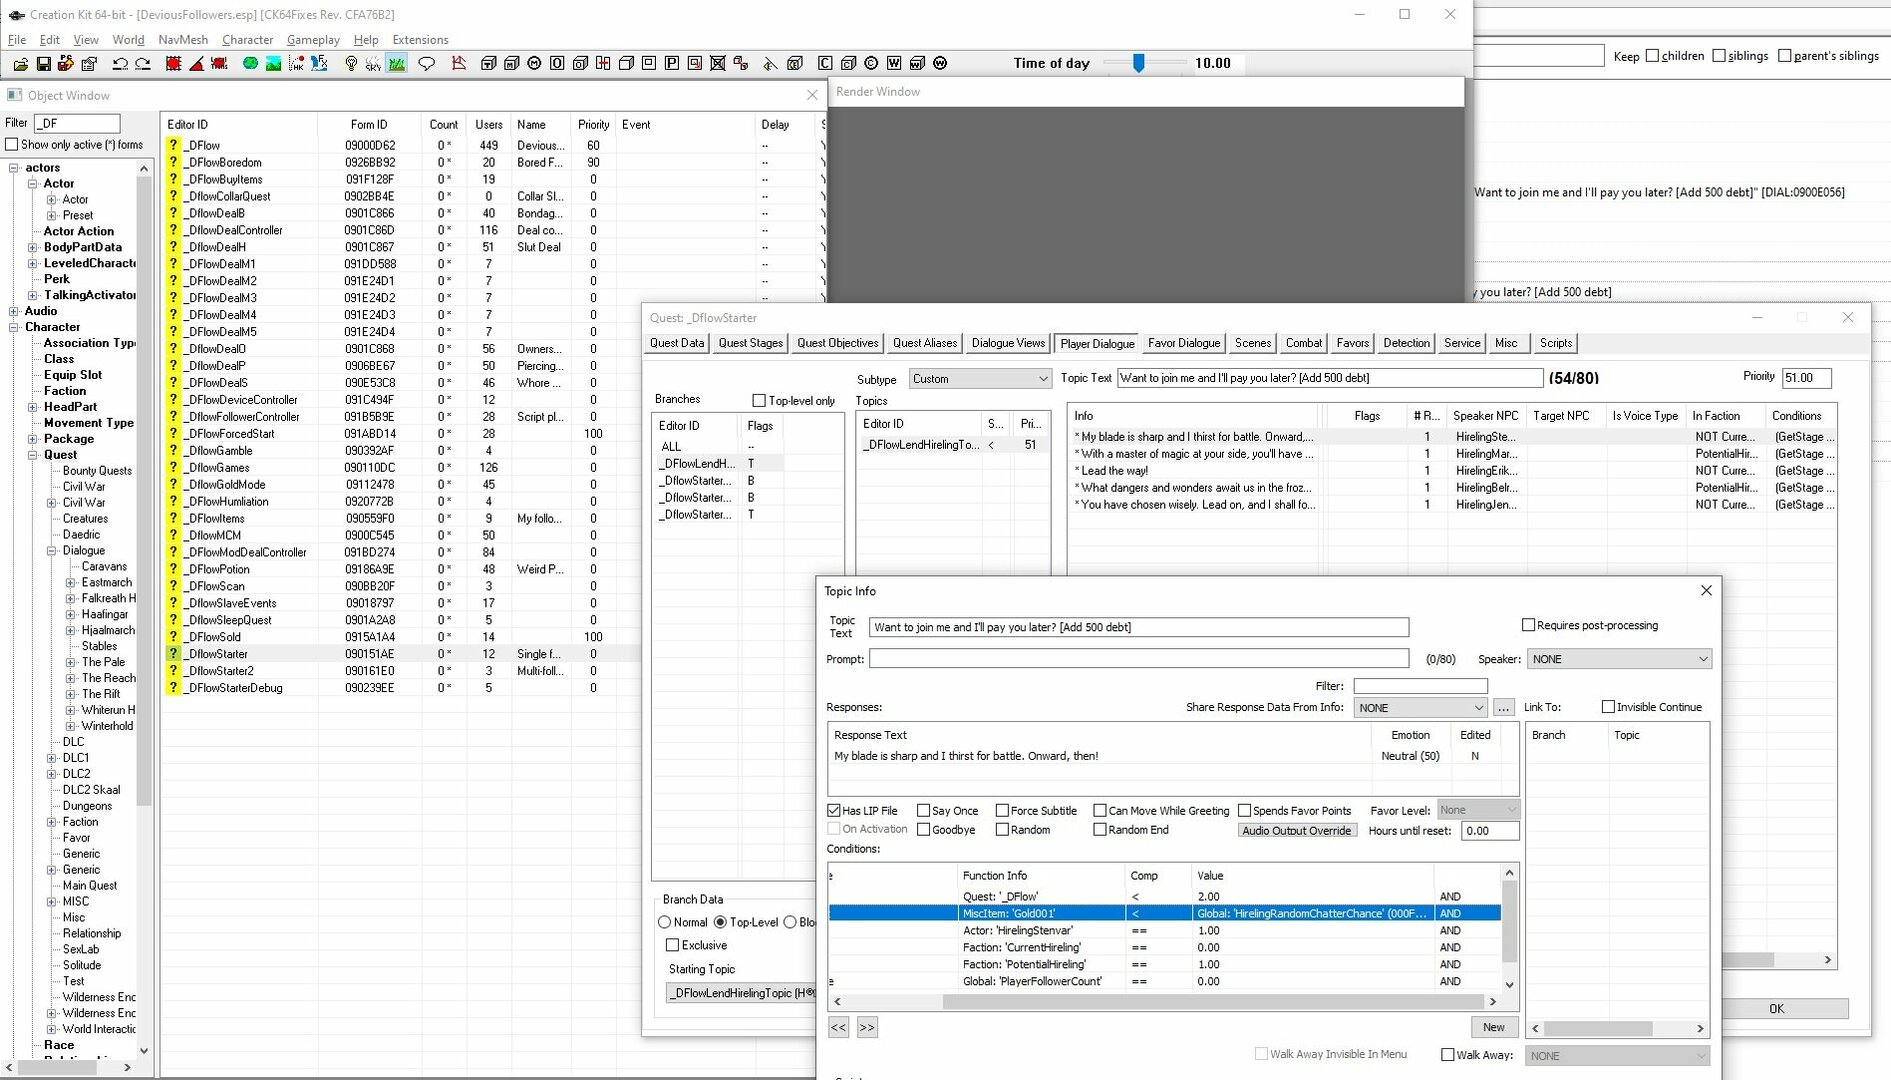This screenshot has width=1891, height=1080.
Task: Click the Object Window Filter field
Action: (x=77, y=123)
